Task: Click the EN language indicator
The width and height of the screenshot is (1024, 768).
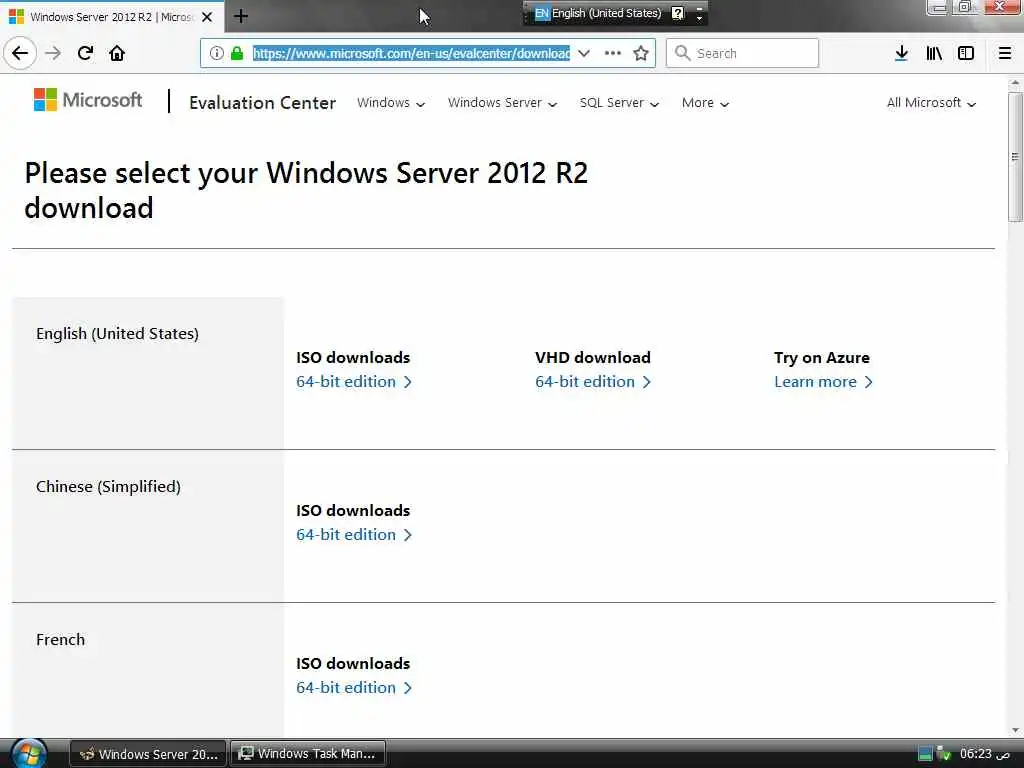Action: pos(542,13)
